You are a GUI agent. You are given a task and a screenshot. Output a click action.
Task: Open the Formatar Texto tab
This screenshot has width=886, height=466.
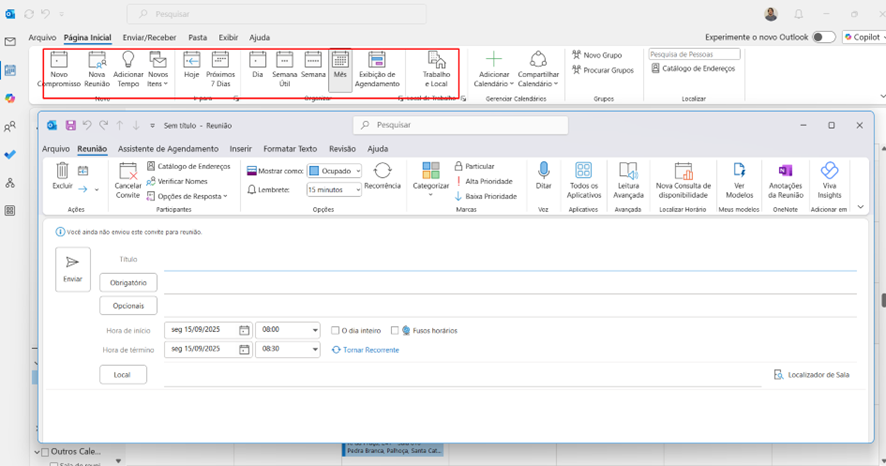coord(289,149)
